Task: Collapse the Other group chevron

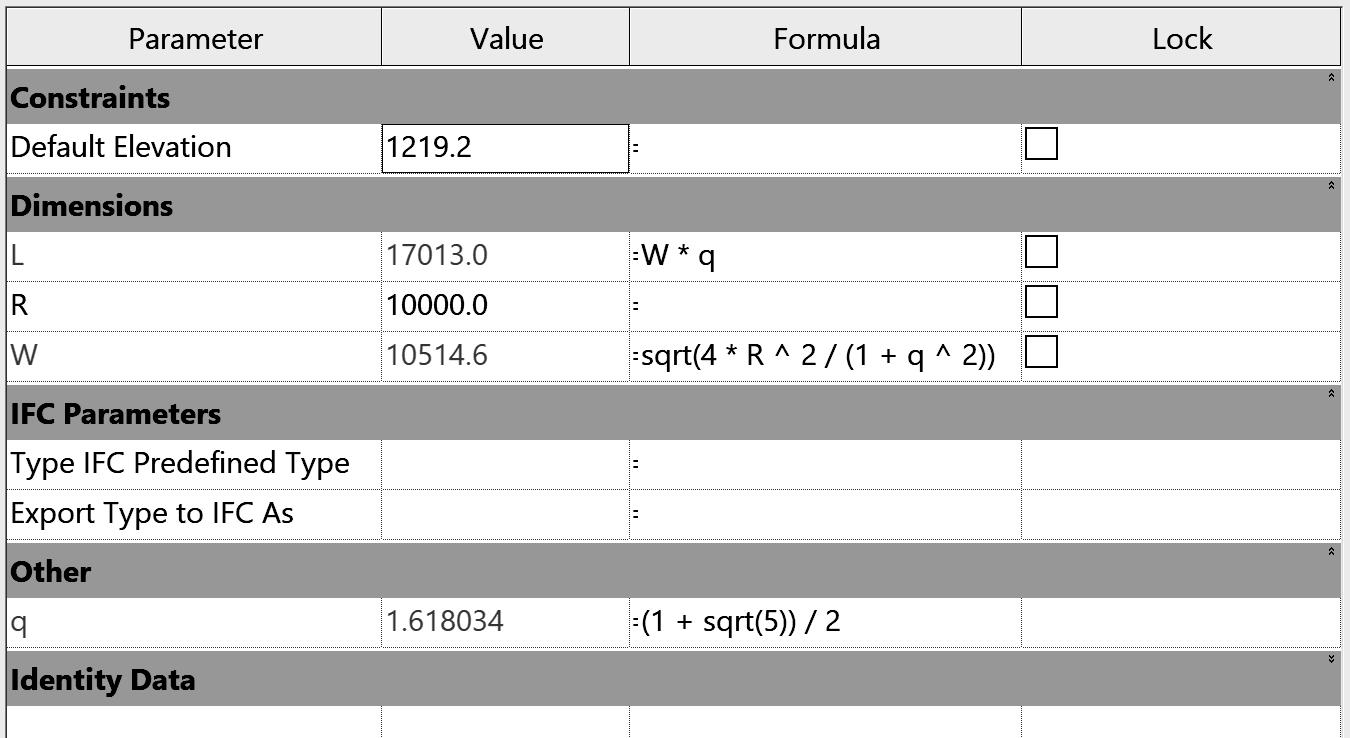Action: click(x=1331, y=552)
